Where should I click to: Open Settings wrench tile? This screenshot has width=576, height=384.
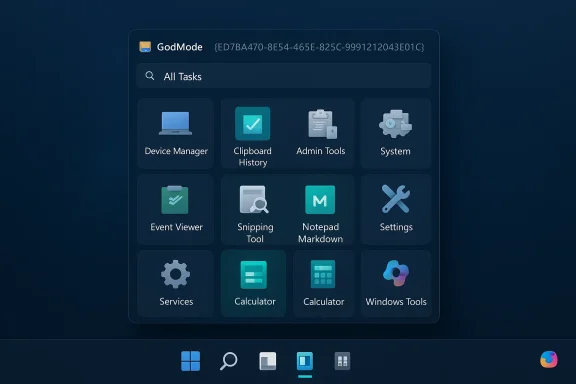(x=396, y=209)
